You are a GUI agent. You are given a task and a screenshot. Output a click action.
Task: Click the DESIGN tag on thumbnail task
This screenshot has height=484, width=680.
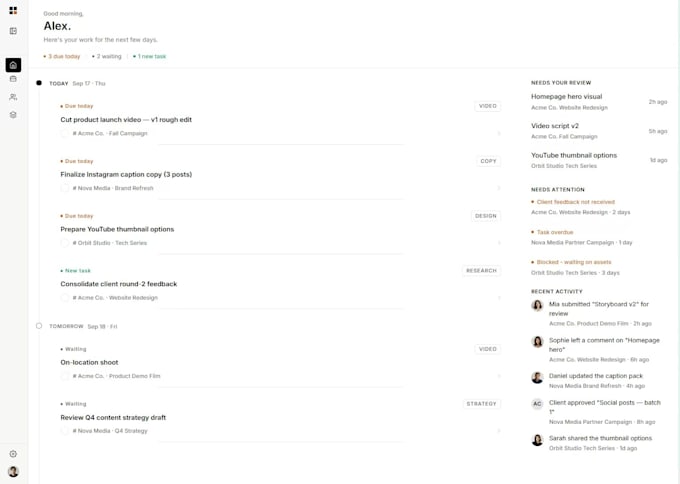coord(486,216)
